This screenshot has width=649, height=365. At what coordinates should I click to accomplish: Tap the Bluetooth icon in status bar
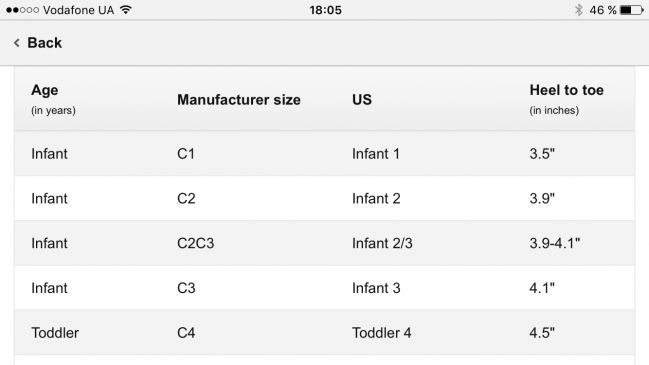(x=579, y=10)
